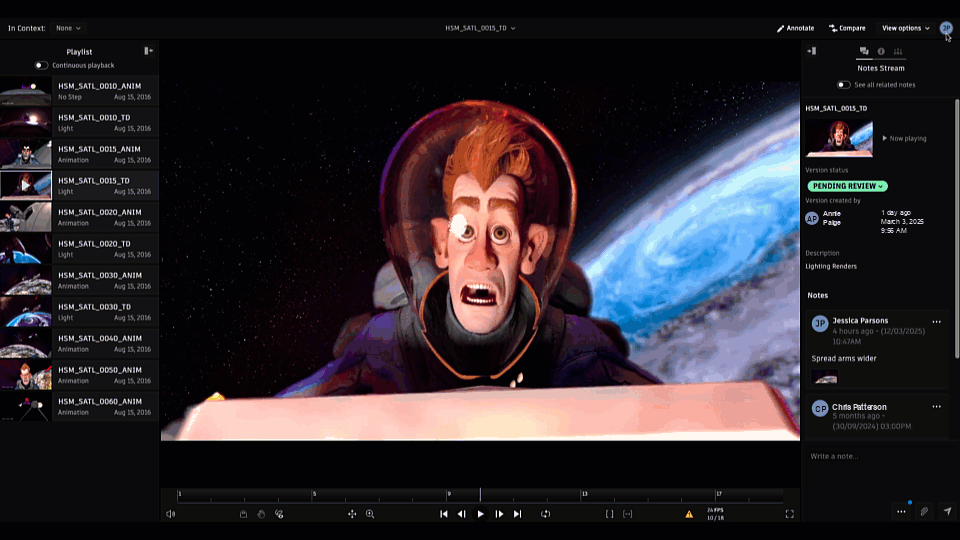Step back one frame
The height and width of the screenshot is (540, 960).
[462, 514]
